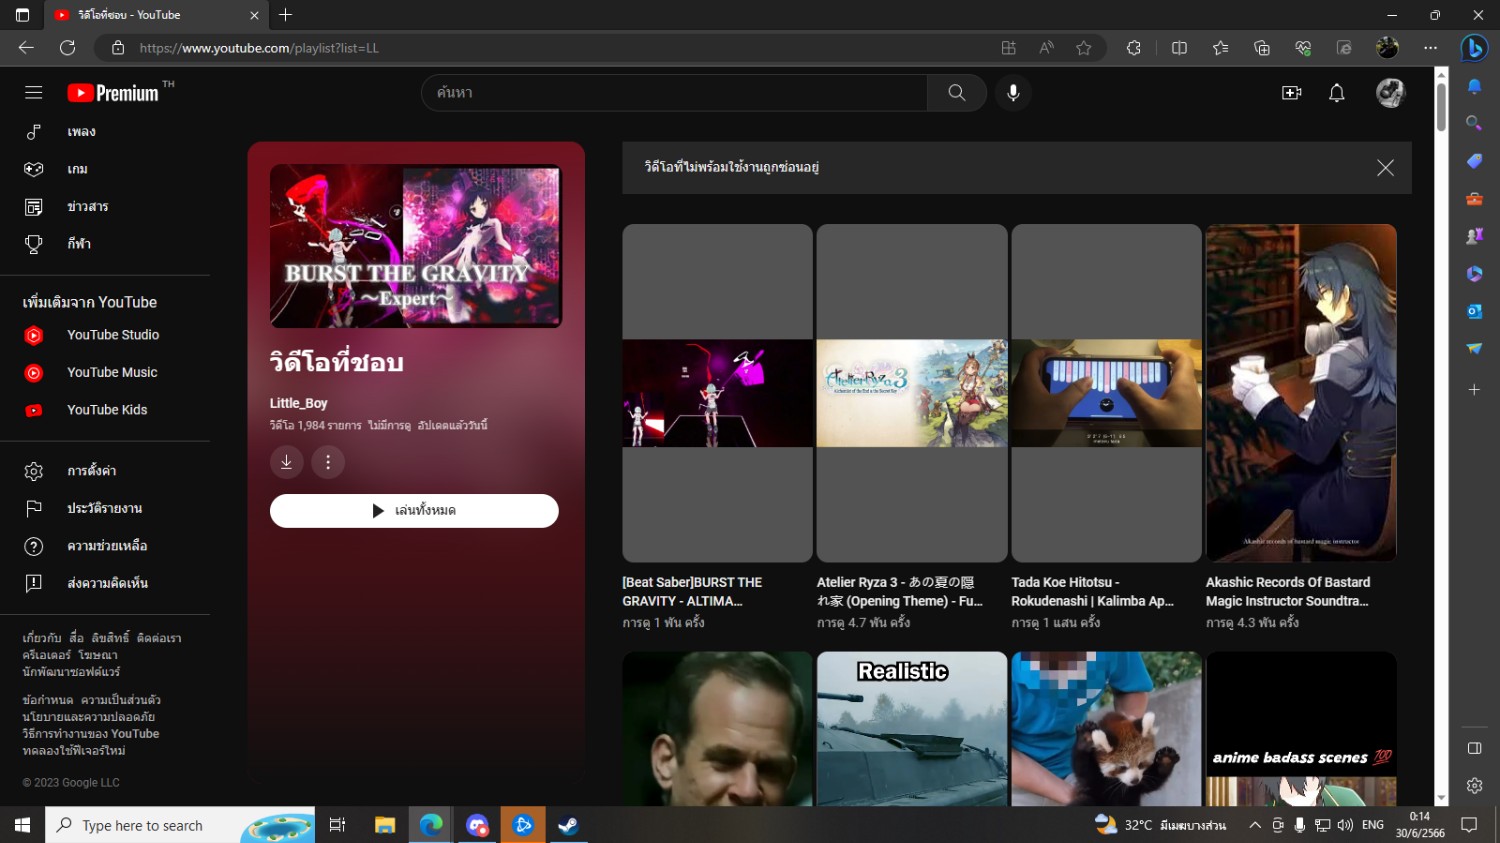Open Report history in sidebar

click(x=105, y=508)
